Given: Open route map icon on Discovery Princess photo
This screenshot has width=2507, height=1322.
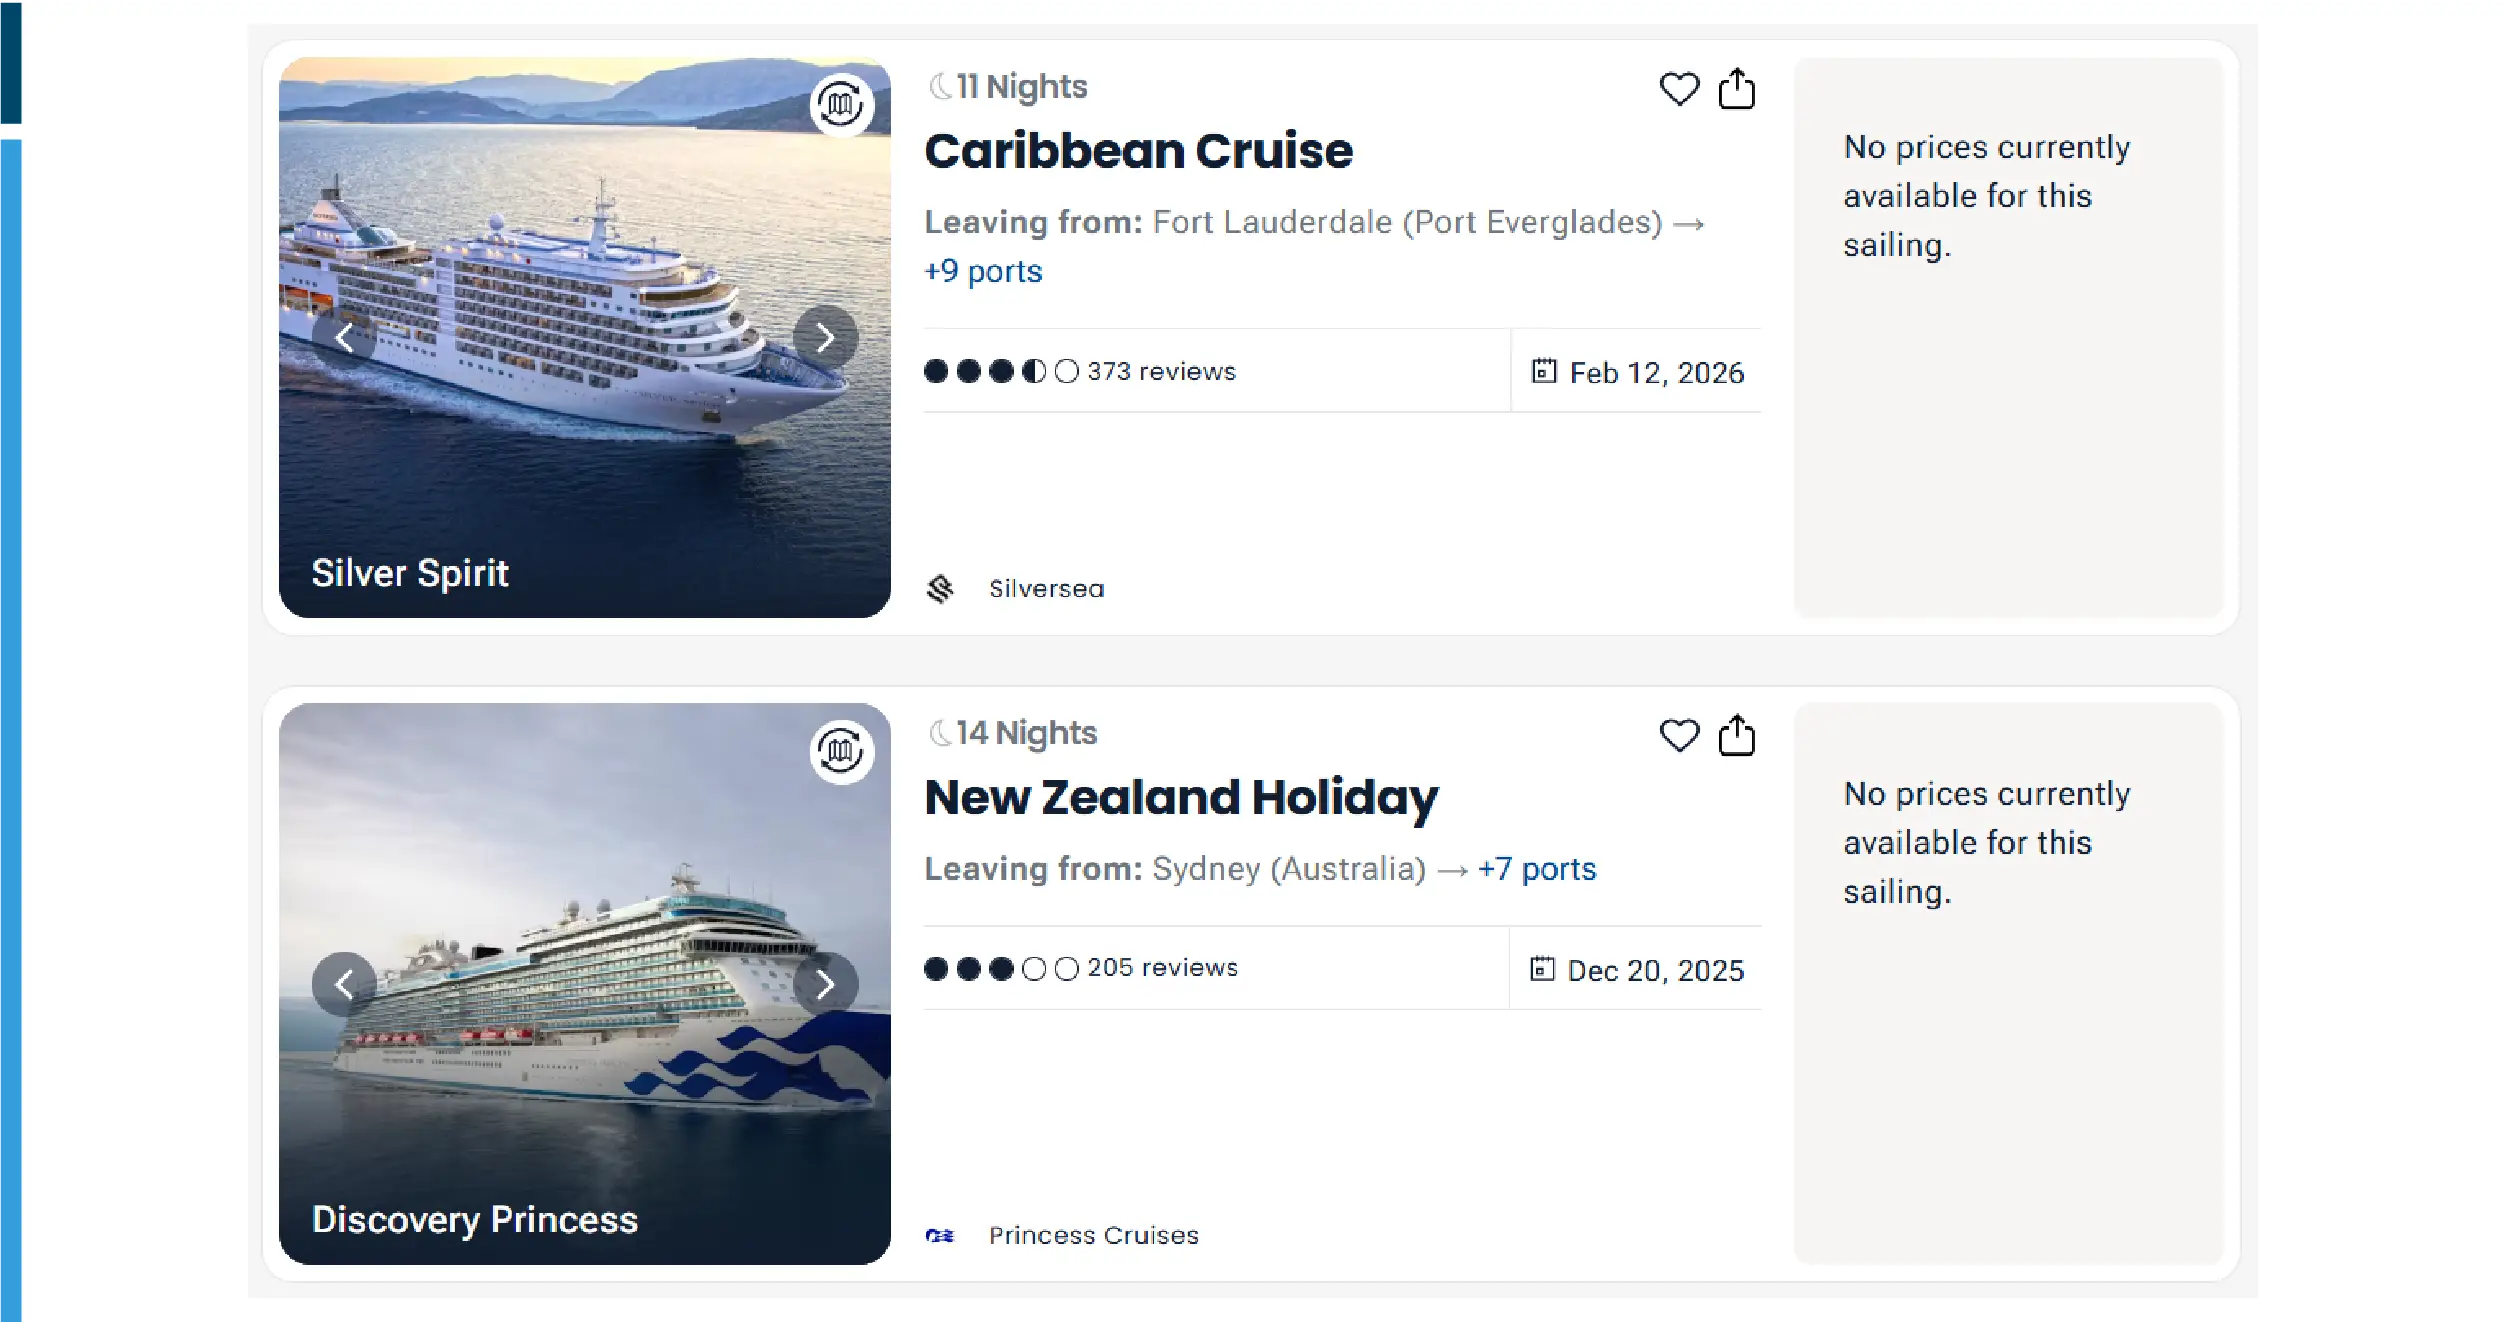Looking at the screenshot, I should coord(841,751).
